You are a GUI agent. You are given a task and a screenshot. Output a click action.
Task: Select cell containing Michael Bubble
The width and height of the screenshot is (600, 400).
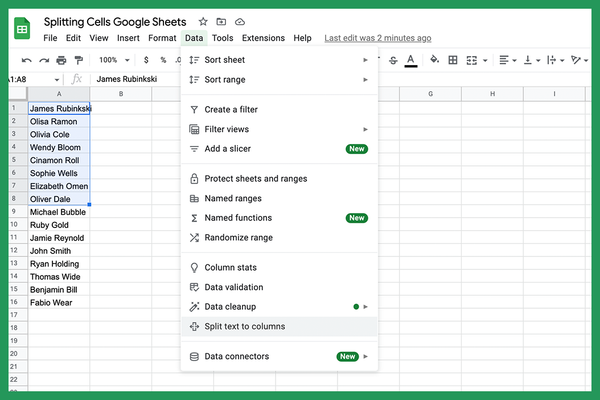[59, 212]
